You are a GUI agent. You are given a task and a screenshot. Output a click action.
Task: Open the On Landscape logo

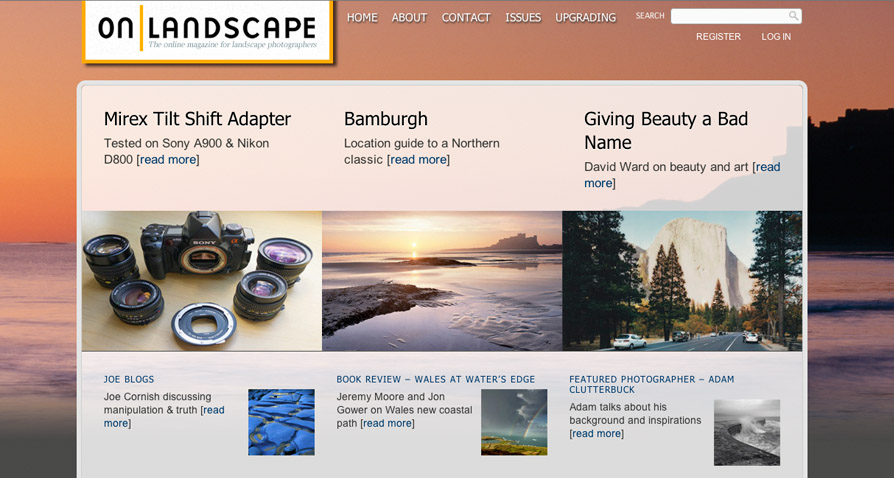(x=208, y=31)
